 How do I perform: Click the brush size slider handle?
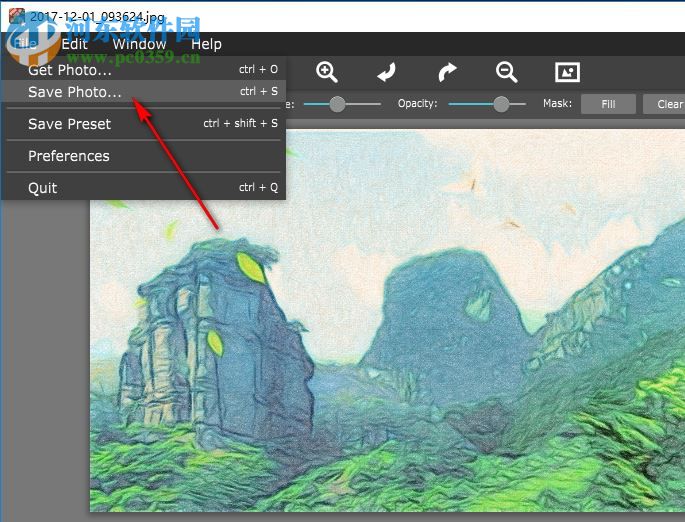pos(337,104)
